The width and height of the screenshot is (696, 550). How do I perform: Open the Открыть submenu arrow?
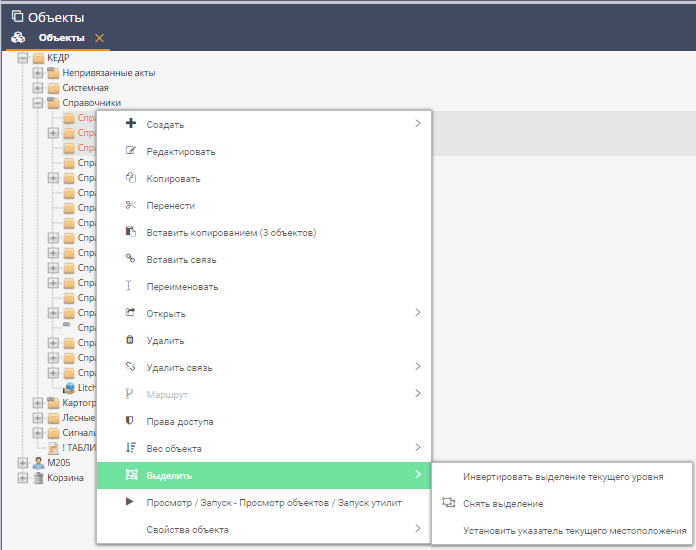pos(417,313)
